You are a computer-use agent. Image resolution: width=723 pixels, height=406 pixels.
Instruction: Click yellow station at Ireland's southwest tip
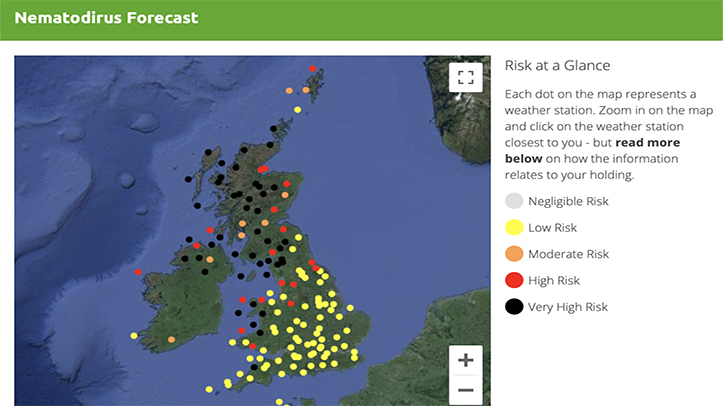pyautogui.click(x=133, y=336)
